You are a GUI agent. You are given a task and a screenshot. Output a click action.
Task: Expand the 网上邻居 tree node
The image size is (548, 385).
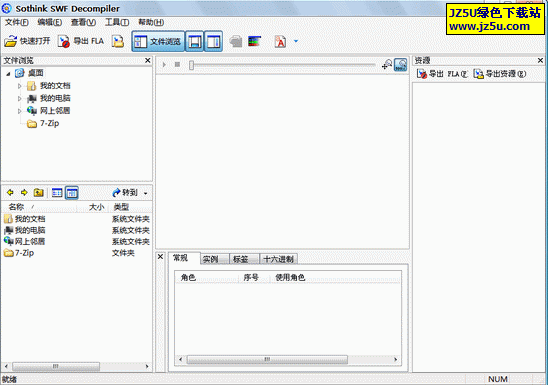20,111
